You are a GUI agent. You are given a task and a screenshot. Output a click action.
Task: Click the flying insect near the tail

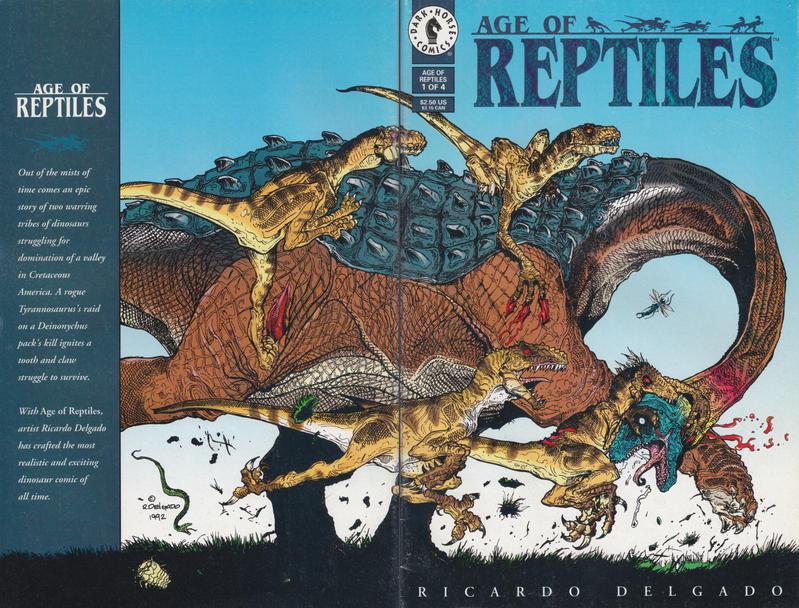656,304
